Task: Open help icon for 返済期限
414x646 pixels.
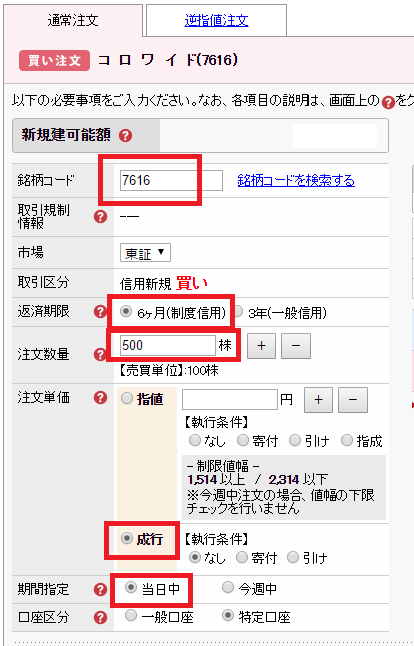Action: tap(101, 312)
